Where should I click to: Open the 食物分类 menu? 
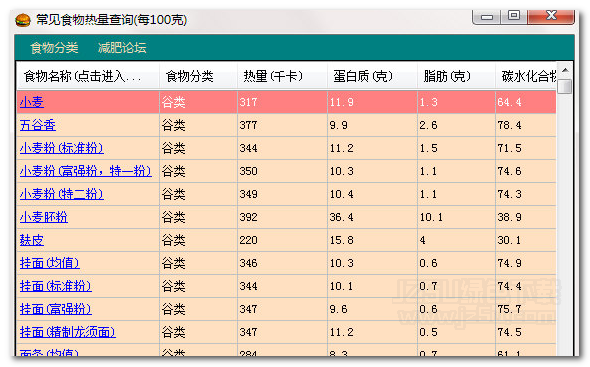coord(55,48)
